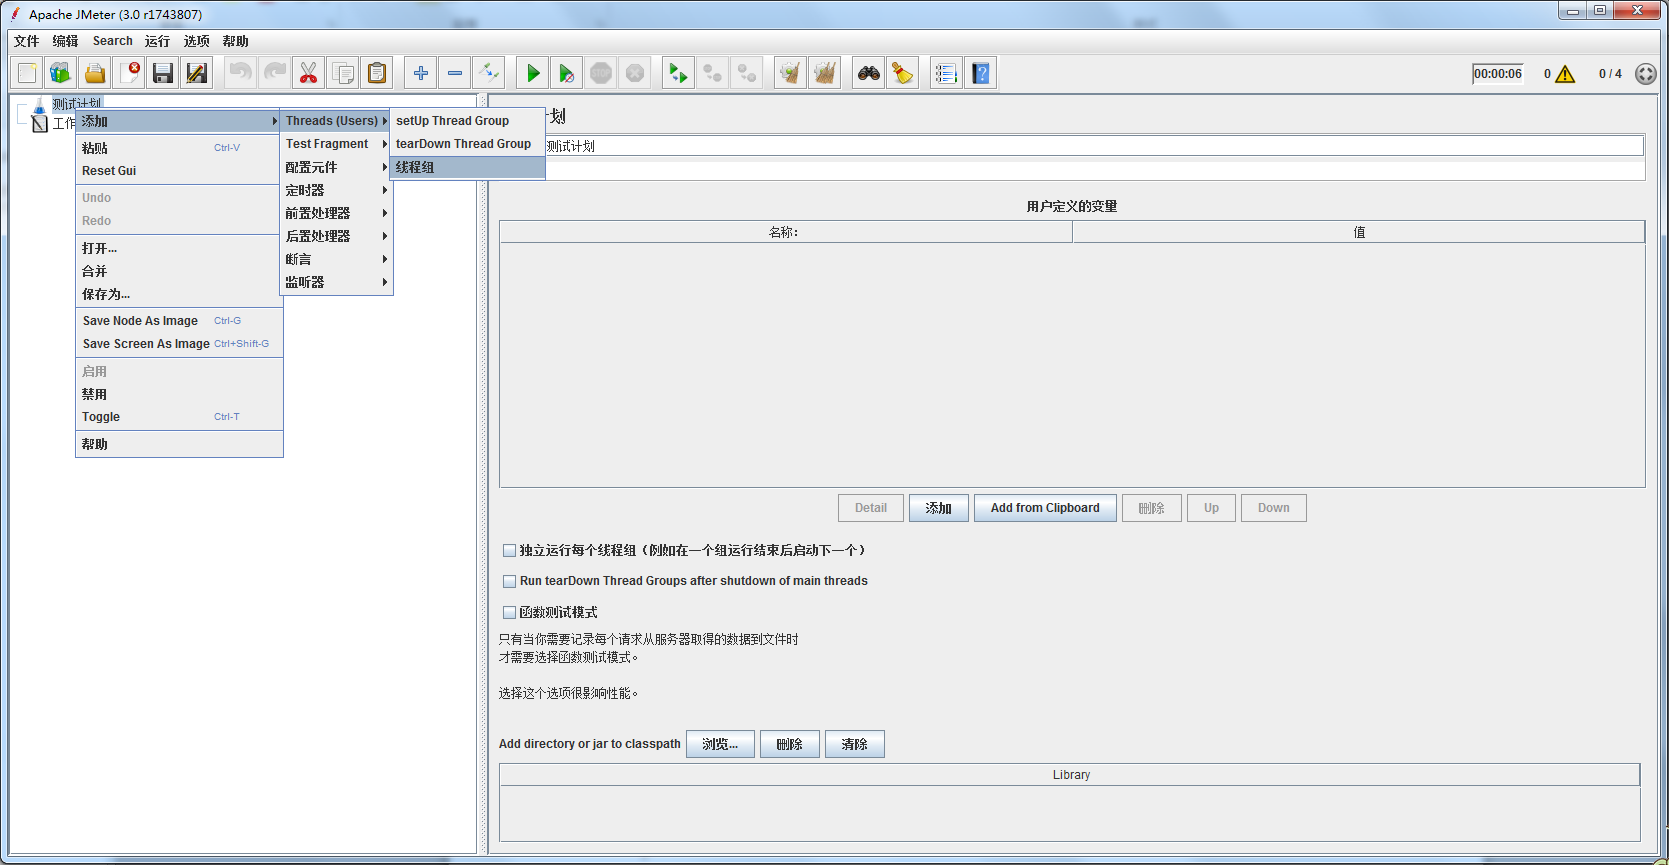Click the yellow warning error indicator
The image size is (1669, 865).
[x=1566, y=74]
